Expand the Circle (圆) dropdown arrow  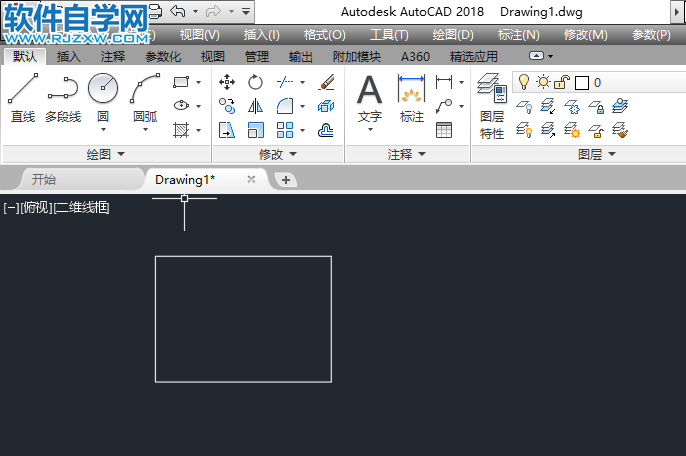(103, 130)
